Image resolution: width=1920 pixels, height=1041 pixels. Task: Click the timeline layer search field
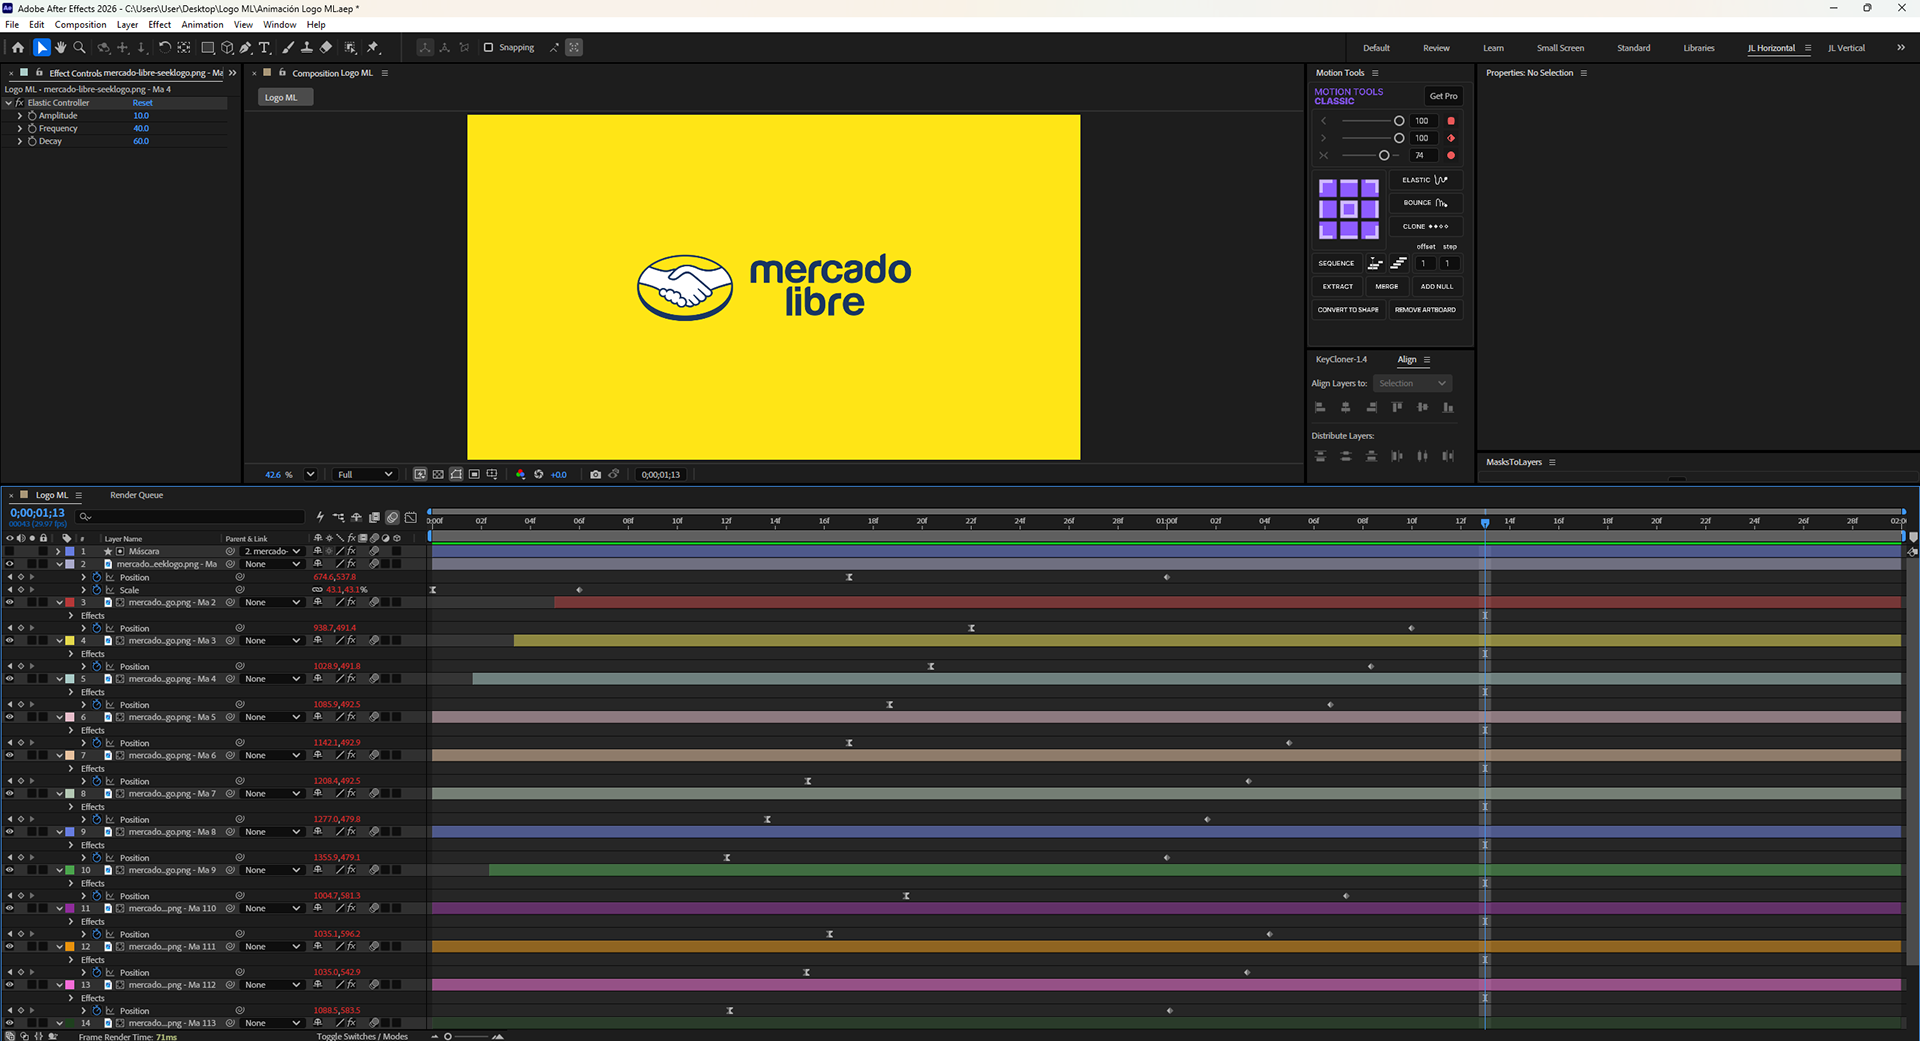[x=192, y=517]
